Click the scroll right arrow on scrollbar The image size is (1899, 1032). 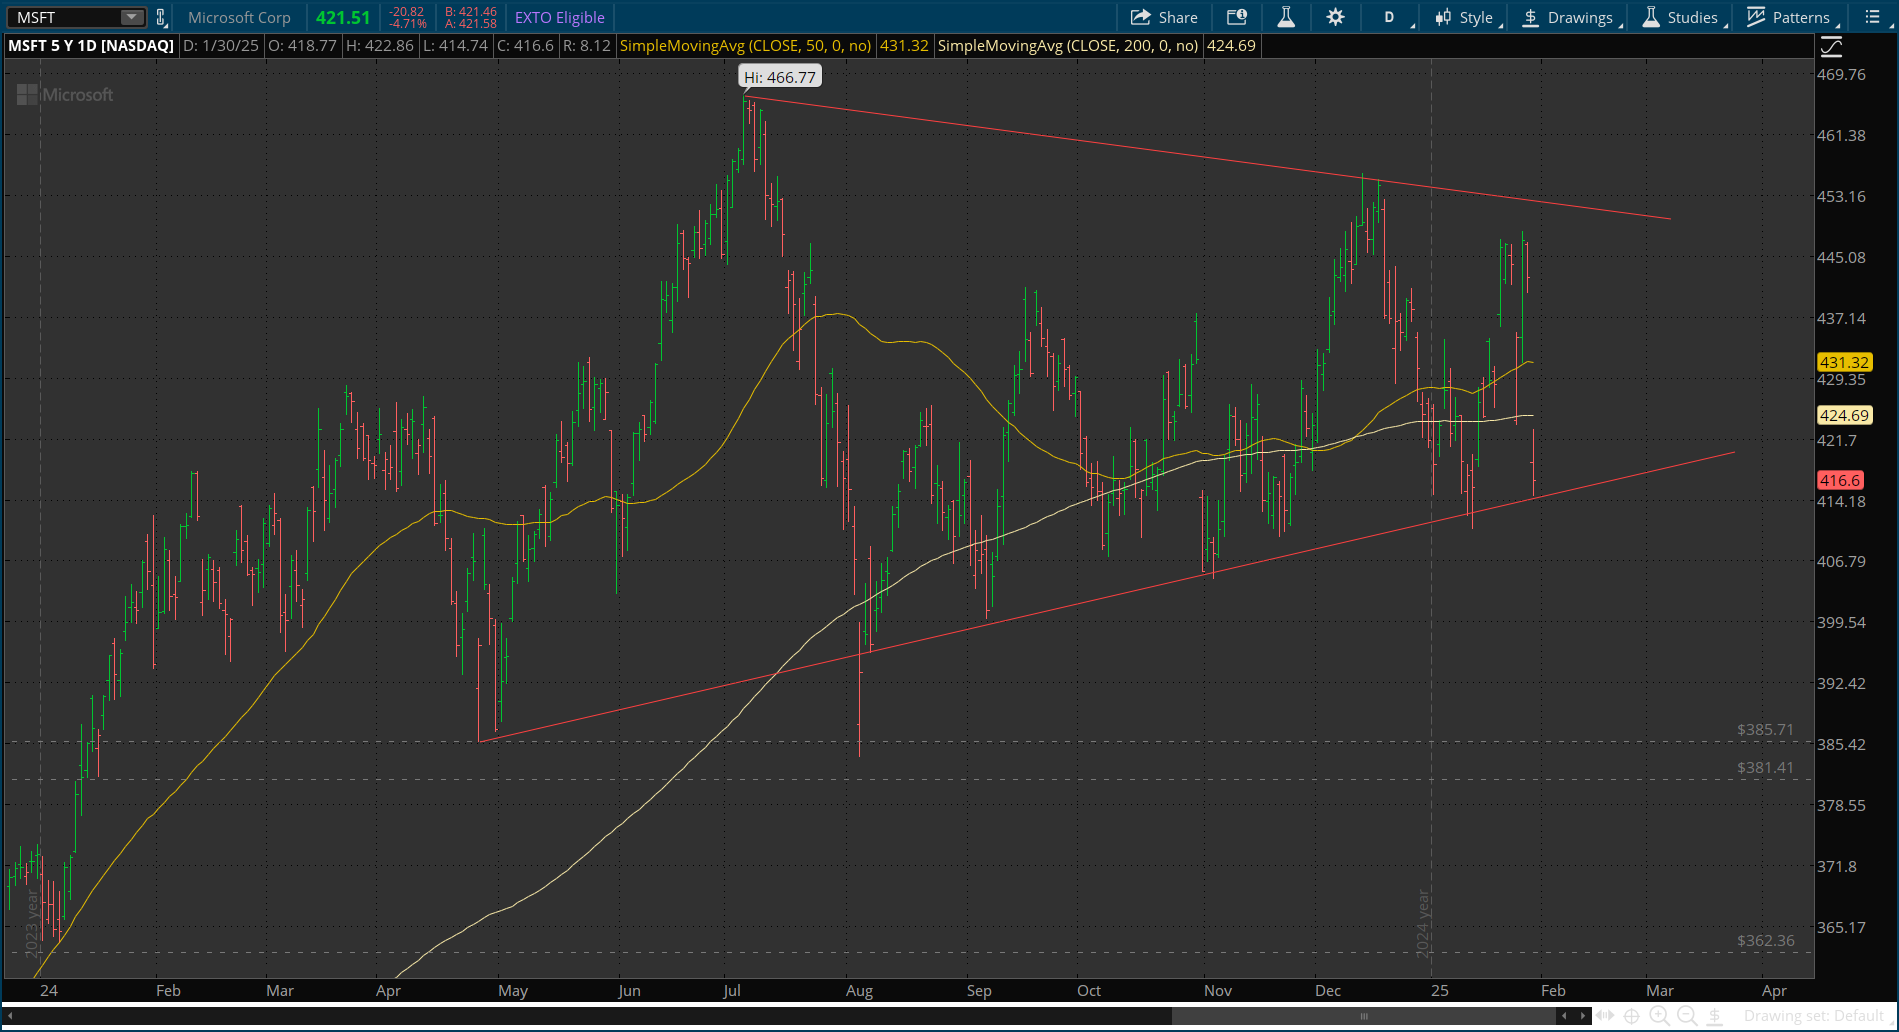click(1582, 1016)
